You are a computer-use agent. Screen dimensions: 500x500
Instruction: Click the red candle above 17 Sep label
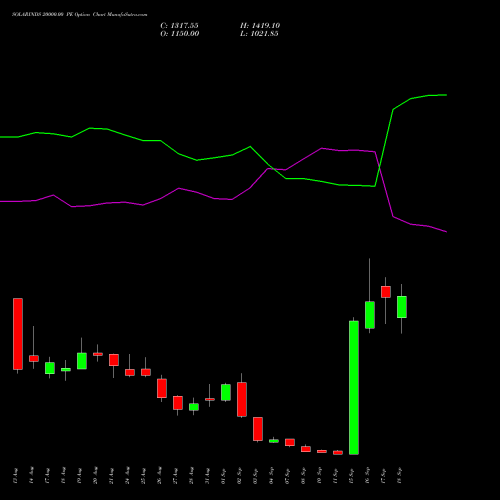(386, 292)
